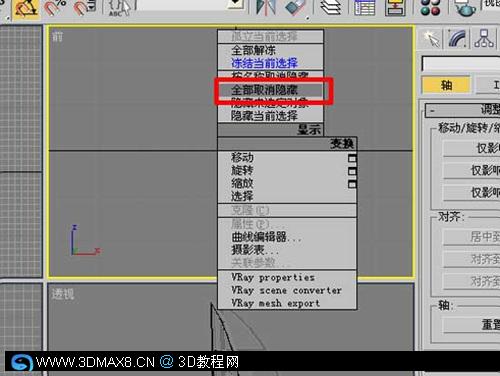Image resolution: width=500 pixels, height=376 pixels.
Task: Click the third 仅影响 button
Action: click(471, 192)
